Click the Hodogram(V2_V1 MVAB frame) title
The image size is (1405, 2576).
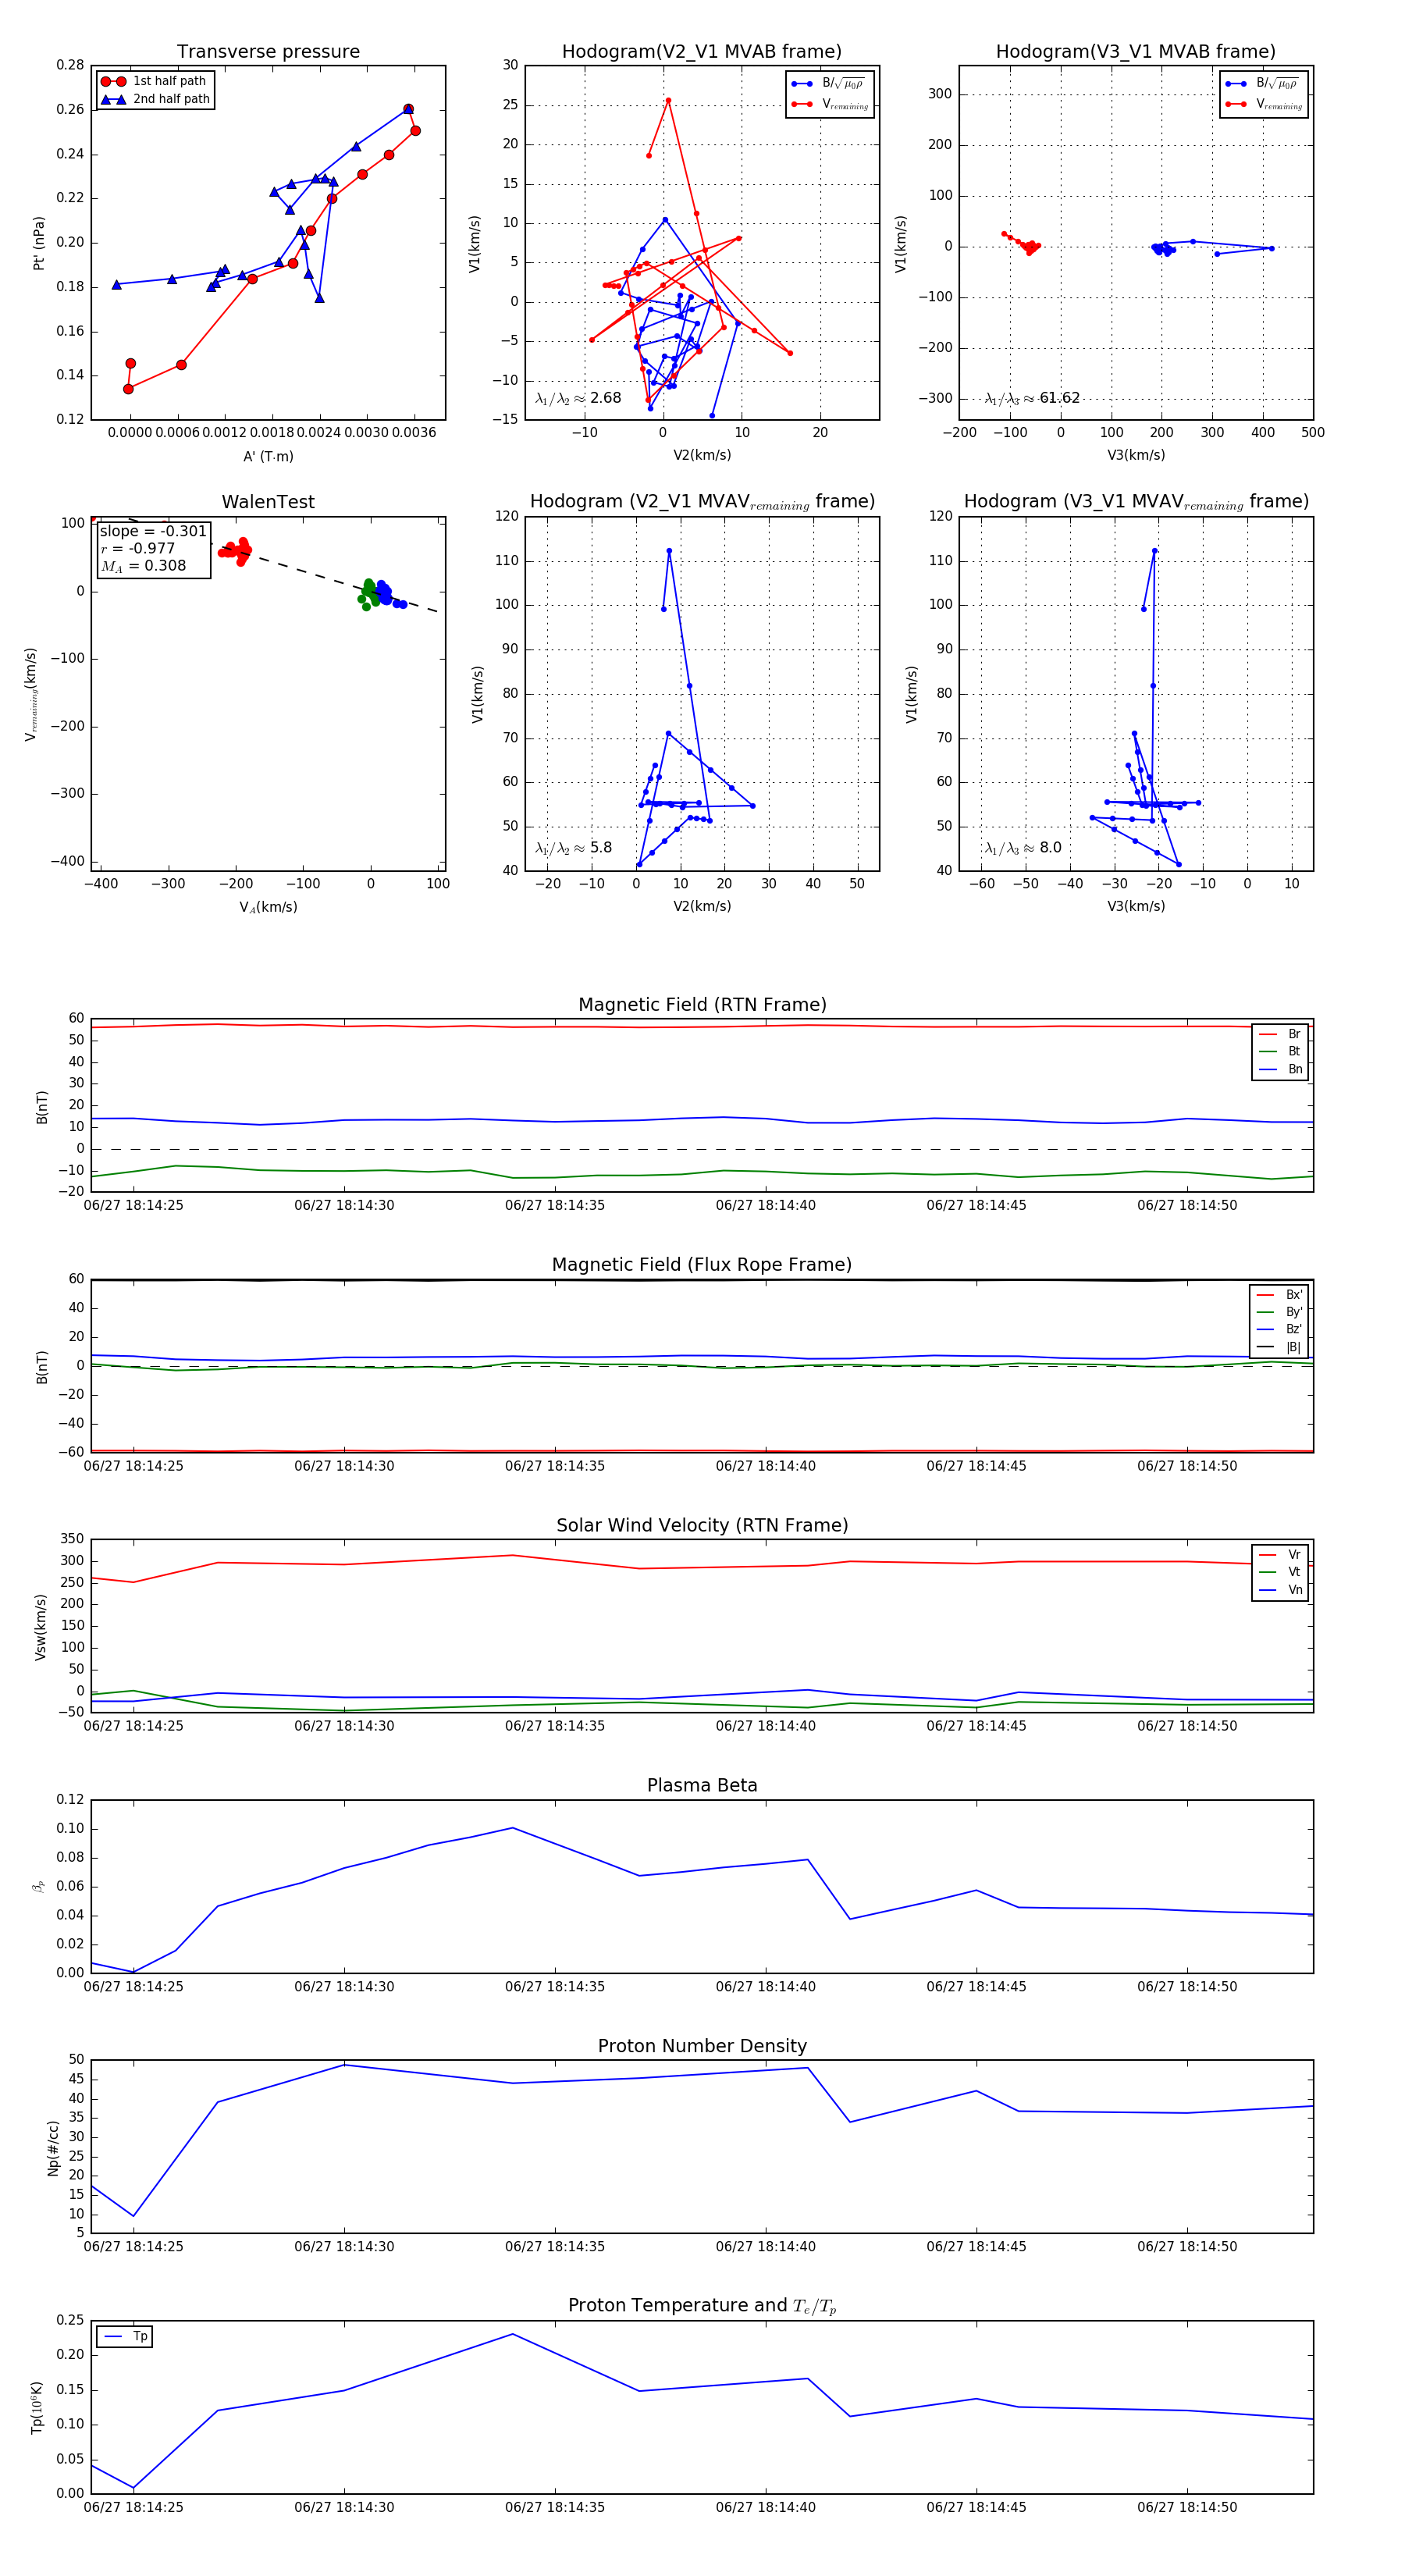click(x=701, y=51)
